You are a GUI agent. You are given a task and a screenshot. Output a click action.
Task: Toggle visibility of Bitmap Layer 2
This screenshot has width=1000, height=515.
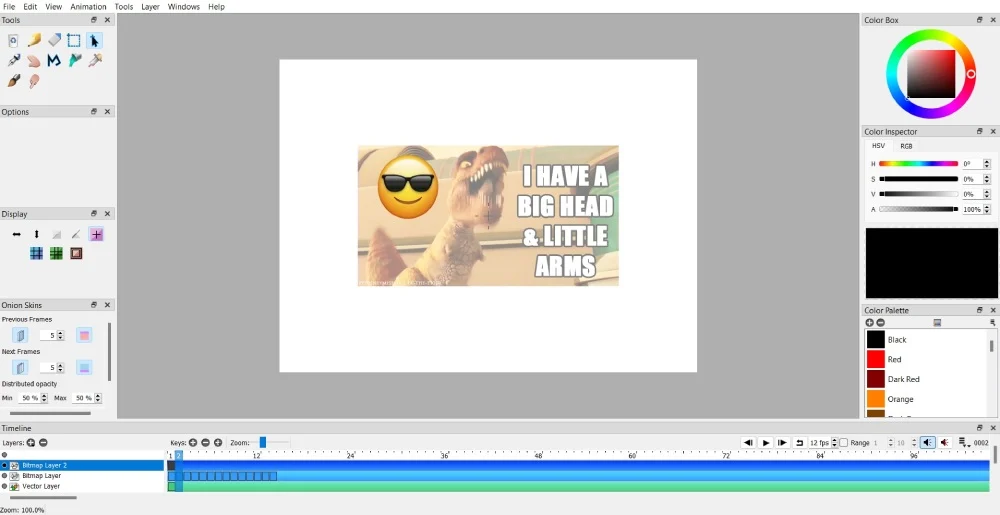click(4, 465)
